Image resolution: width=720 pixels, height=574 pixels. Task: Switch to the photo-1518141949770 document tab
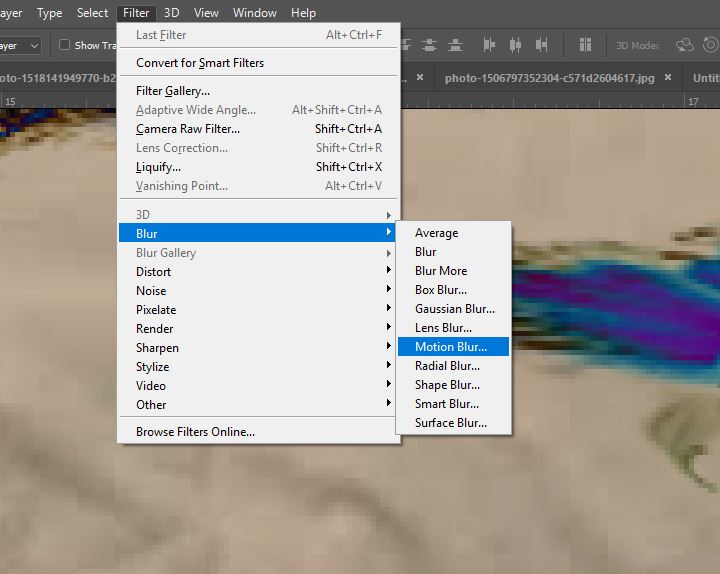58,78
